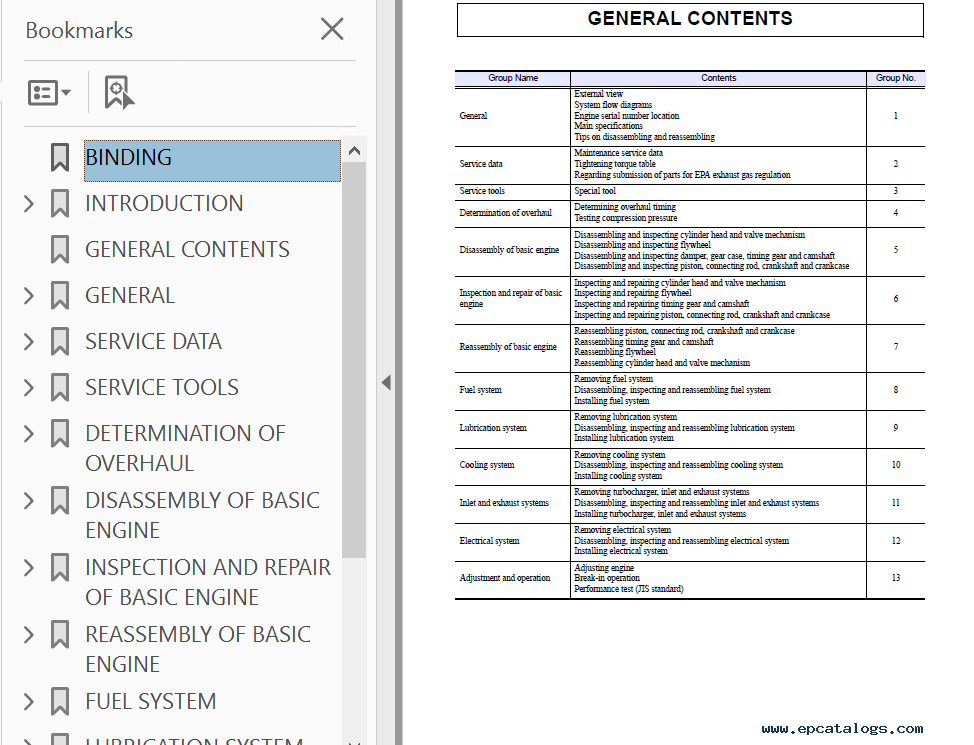Click the bookmark icon beside DISASSEMBLY OF BASIC ENGINE
This screenshot has width=974, height=745.
(x=60, y=501)
